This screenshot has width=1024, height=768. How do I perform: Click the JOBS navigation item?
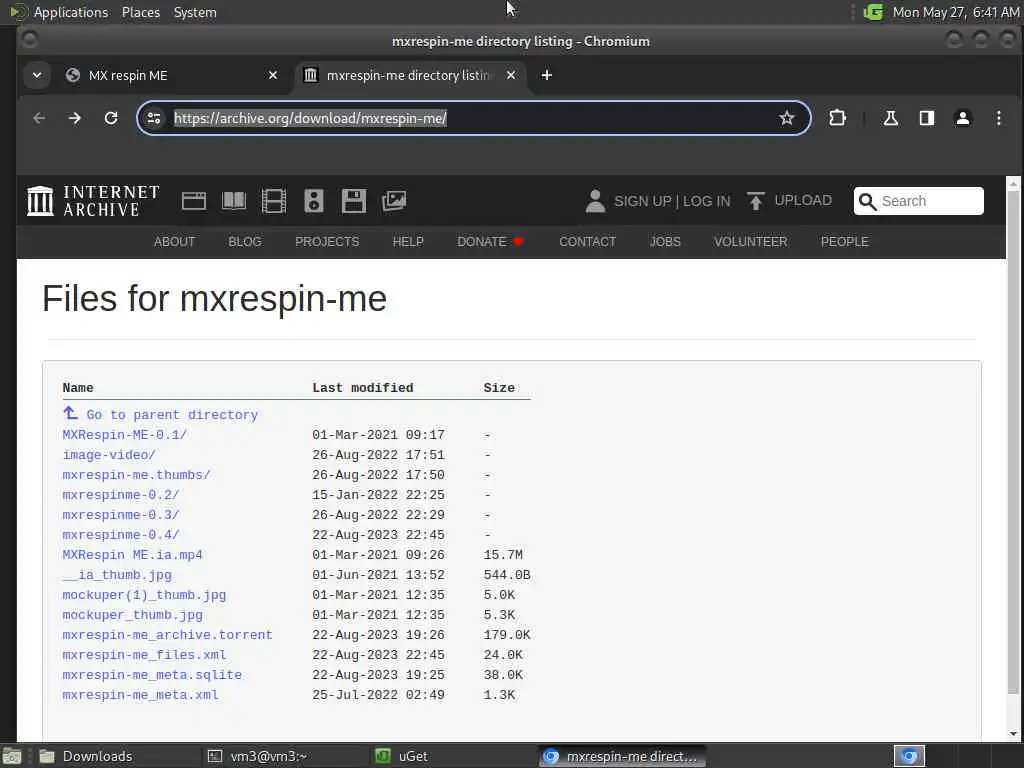[x=665, y=242]
